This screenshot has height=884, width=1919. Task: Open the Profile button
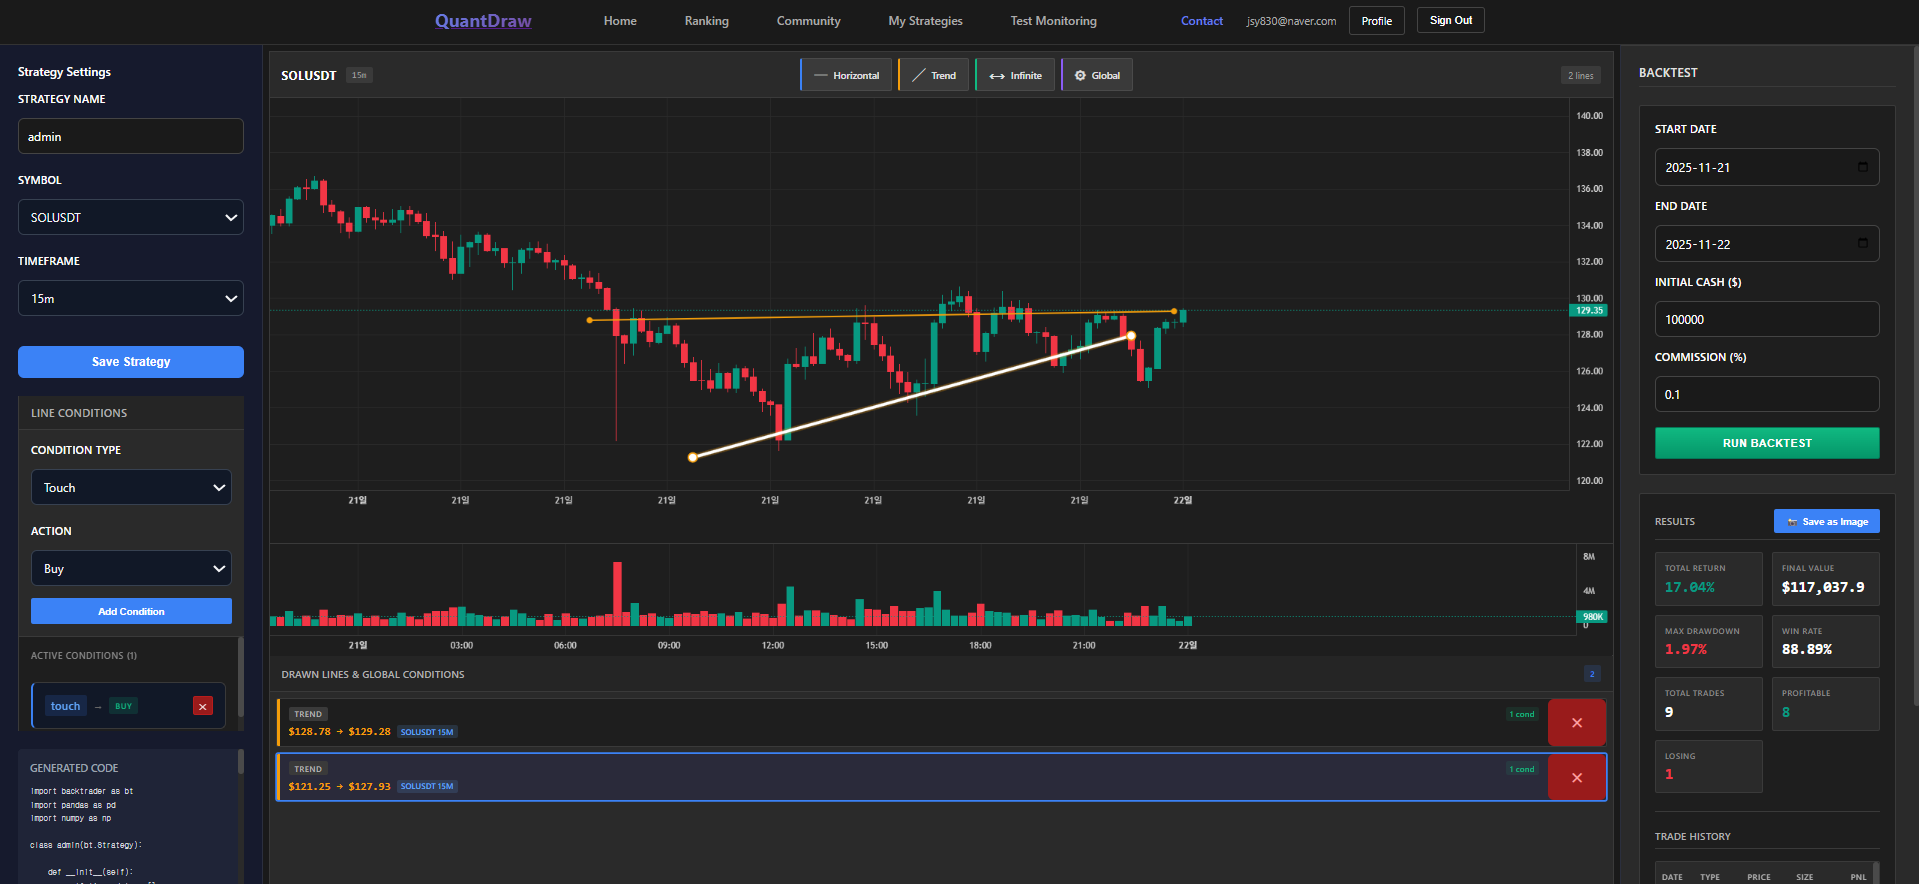[x=1377, y=21]
